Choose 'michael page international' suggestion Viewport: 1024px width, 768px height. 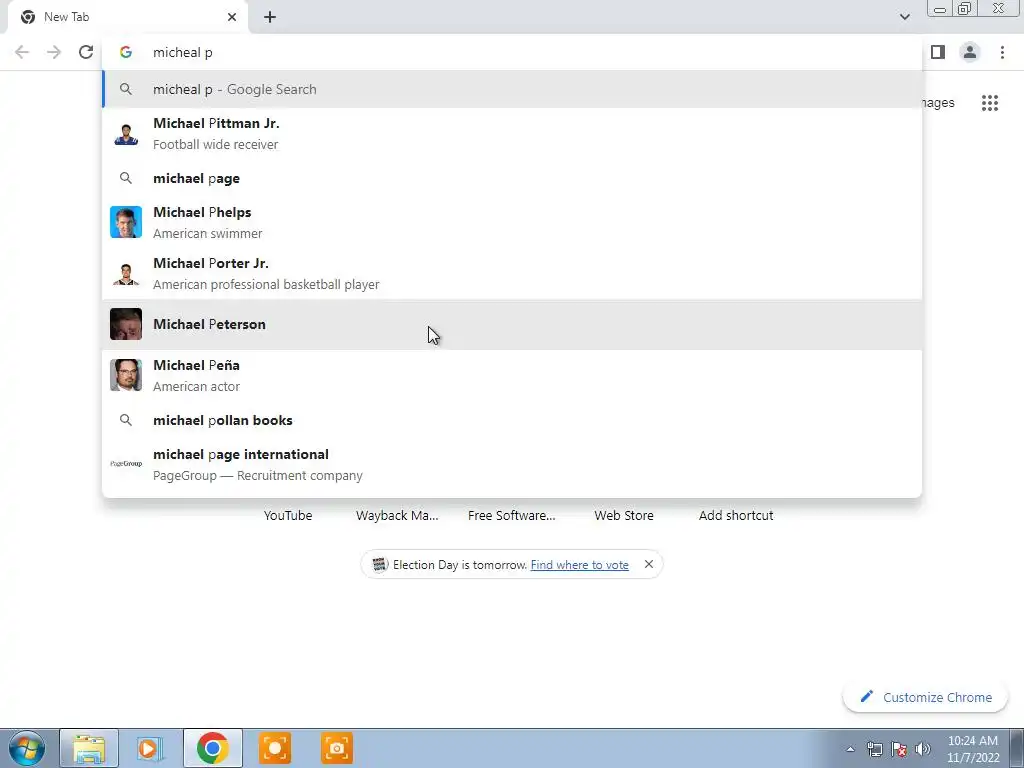point(512,464)
